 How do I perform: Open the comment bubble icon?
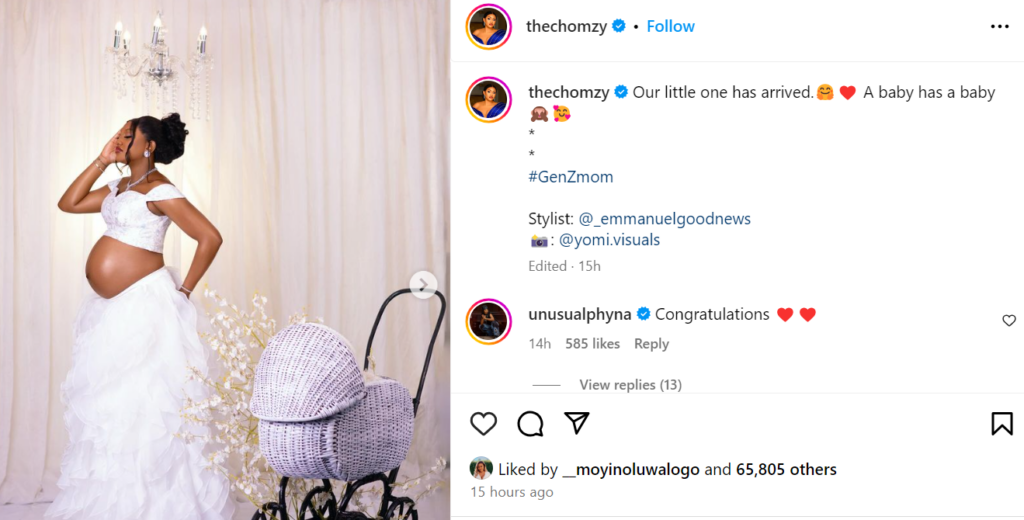(530, 424)
